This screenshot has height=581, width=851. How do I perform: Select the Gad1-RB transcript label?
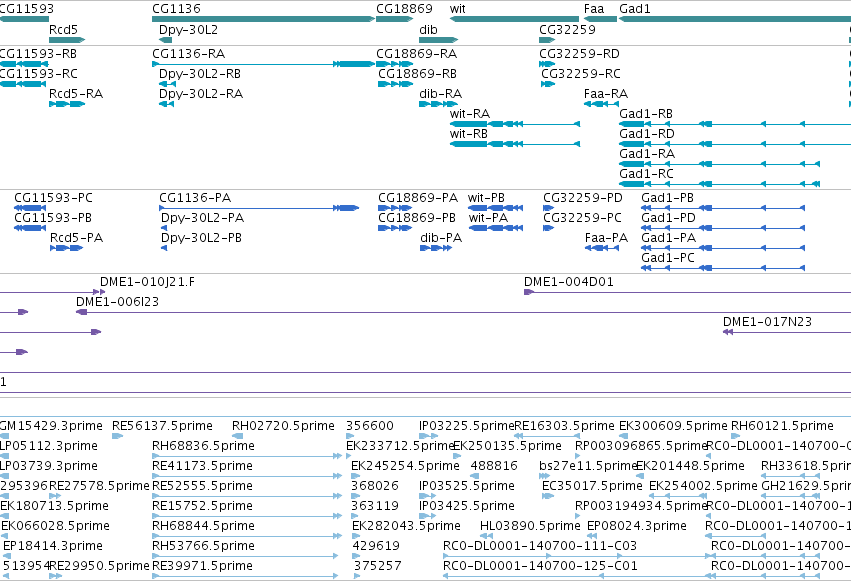646,113
